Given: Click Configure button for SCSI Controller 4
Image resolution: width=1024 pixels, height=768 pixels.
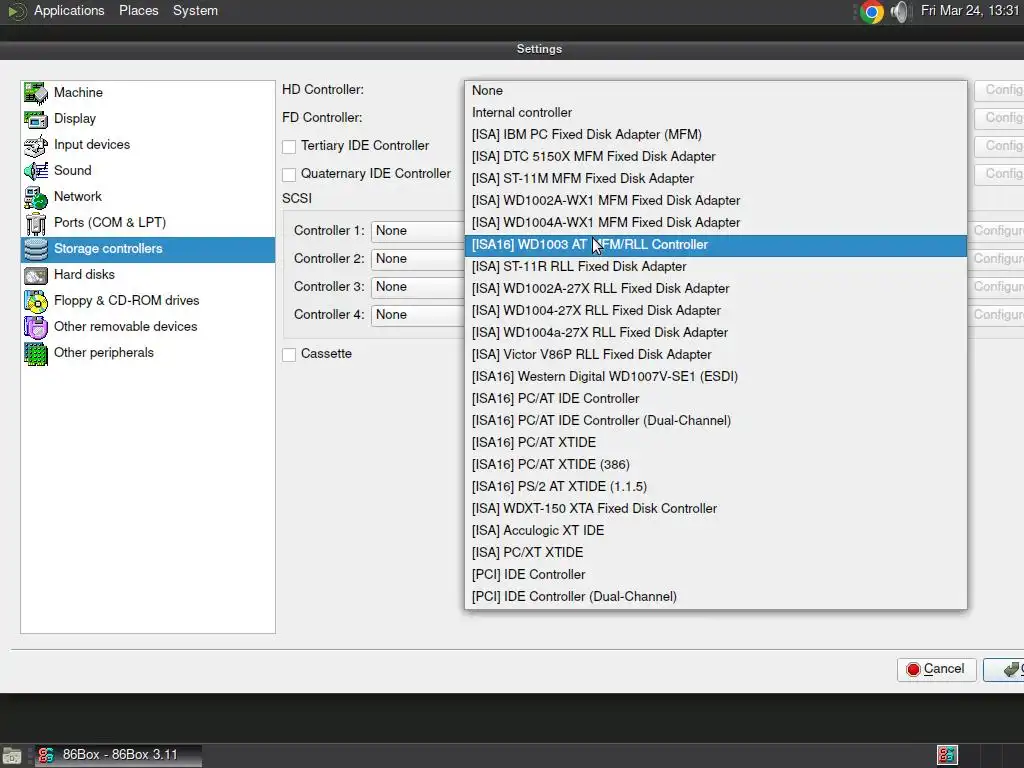Looking at the screenshot, I should [x=998, y=315].
